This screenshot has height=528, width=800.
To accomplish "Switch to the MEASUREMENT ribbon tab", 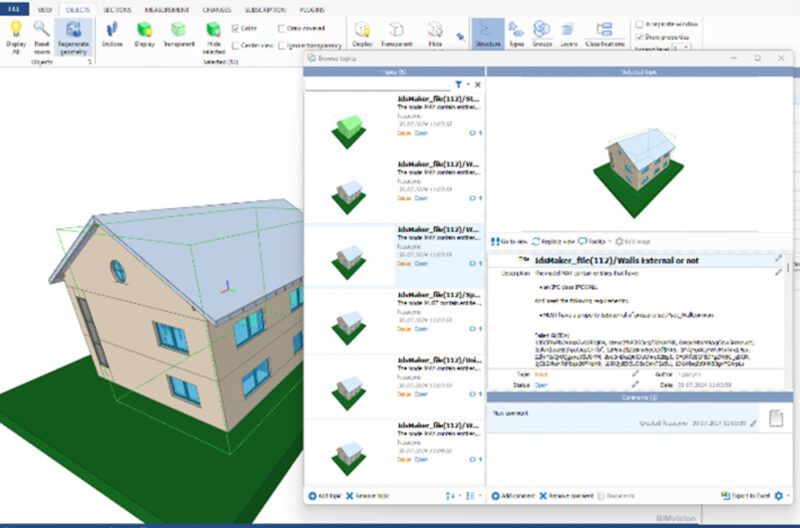I will pyautogui.click(x=167, y=10).
